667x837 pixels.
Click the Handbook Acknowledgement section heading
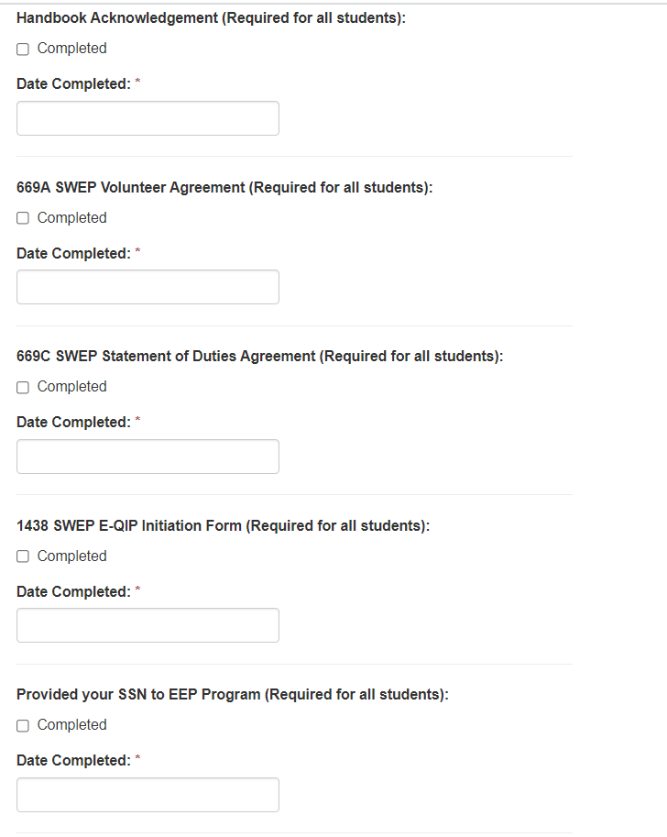[211, 17]
